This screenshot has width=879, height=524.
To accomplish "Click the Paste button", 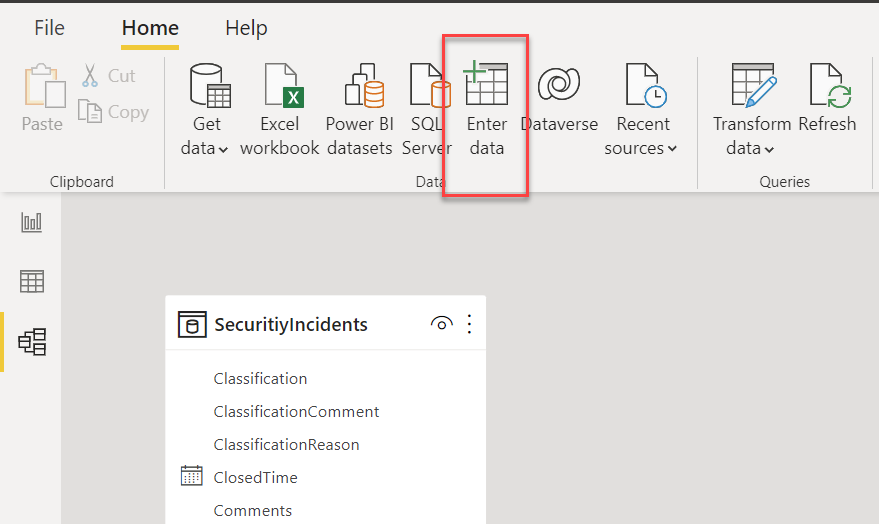I will click(43, 99).
